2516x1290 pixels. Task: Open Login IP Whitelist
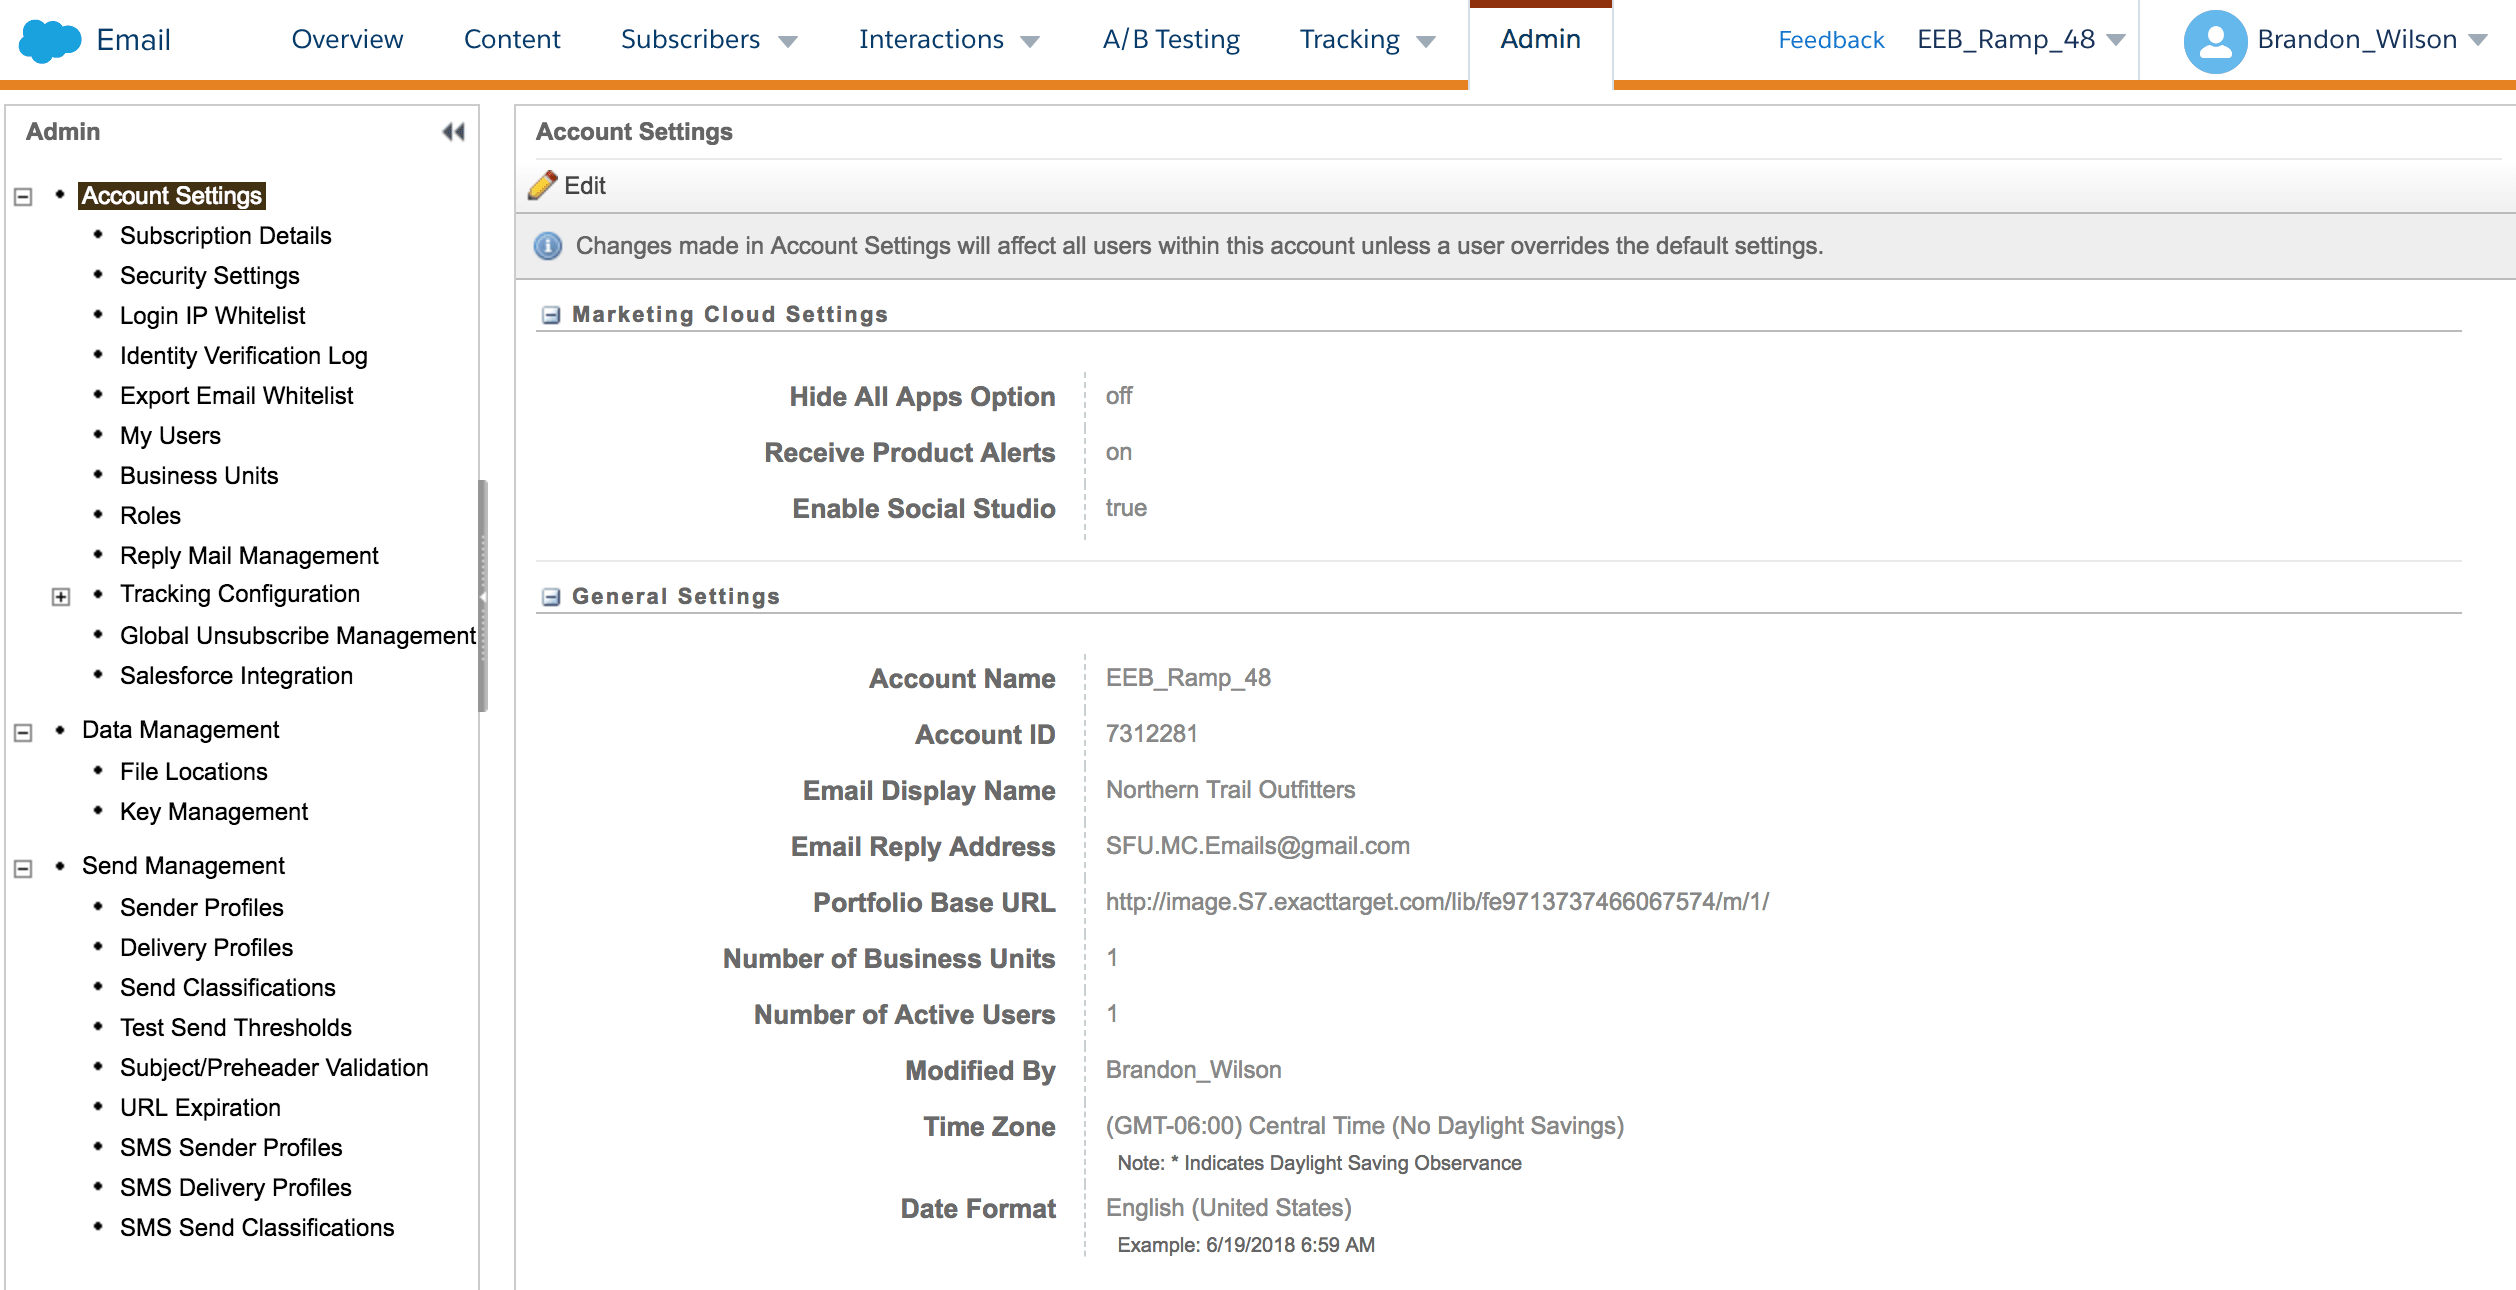coord(212,315)
